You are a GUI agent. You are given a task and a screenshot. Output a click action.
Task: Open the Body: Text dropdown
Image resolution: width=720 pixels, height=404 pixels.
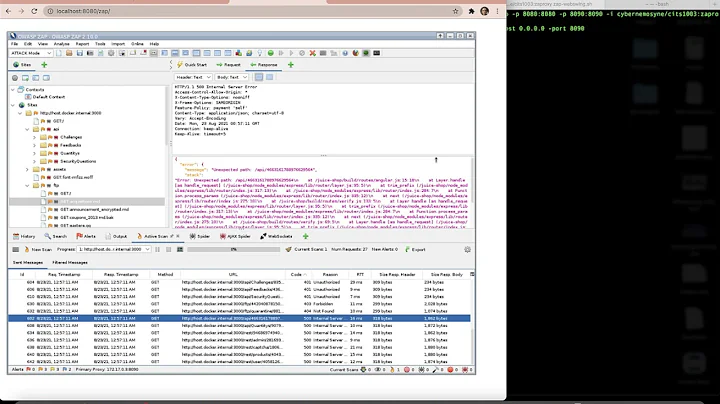[231, 77]
